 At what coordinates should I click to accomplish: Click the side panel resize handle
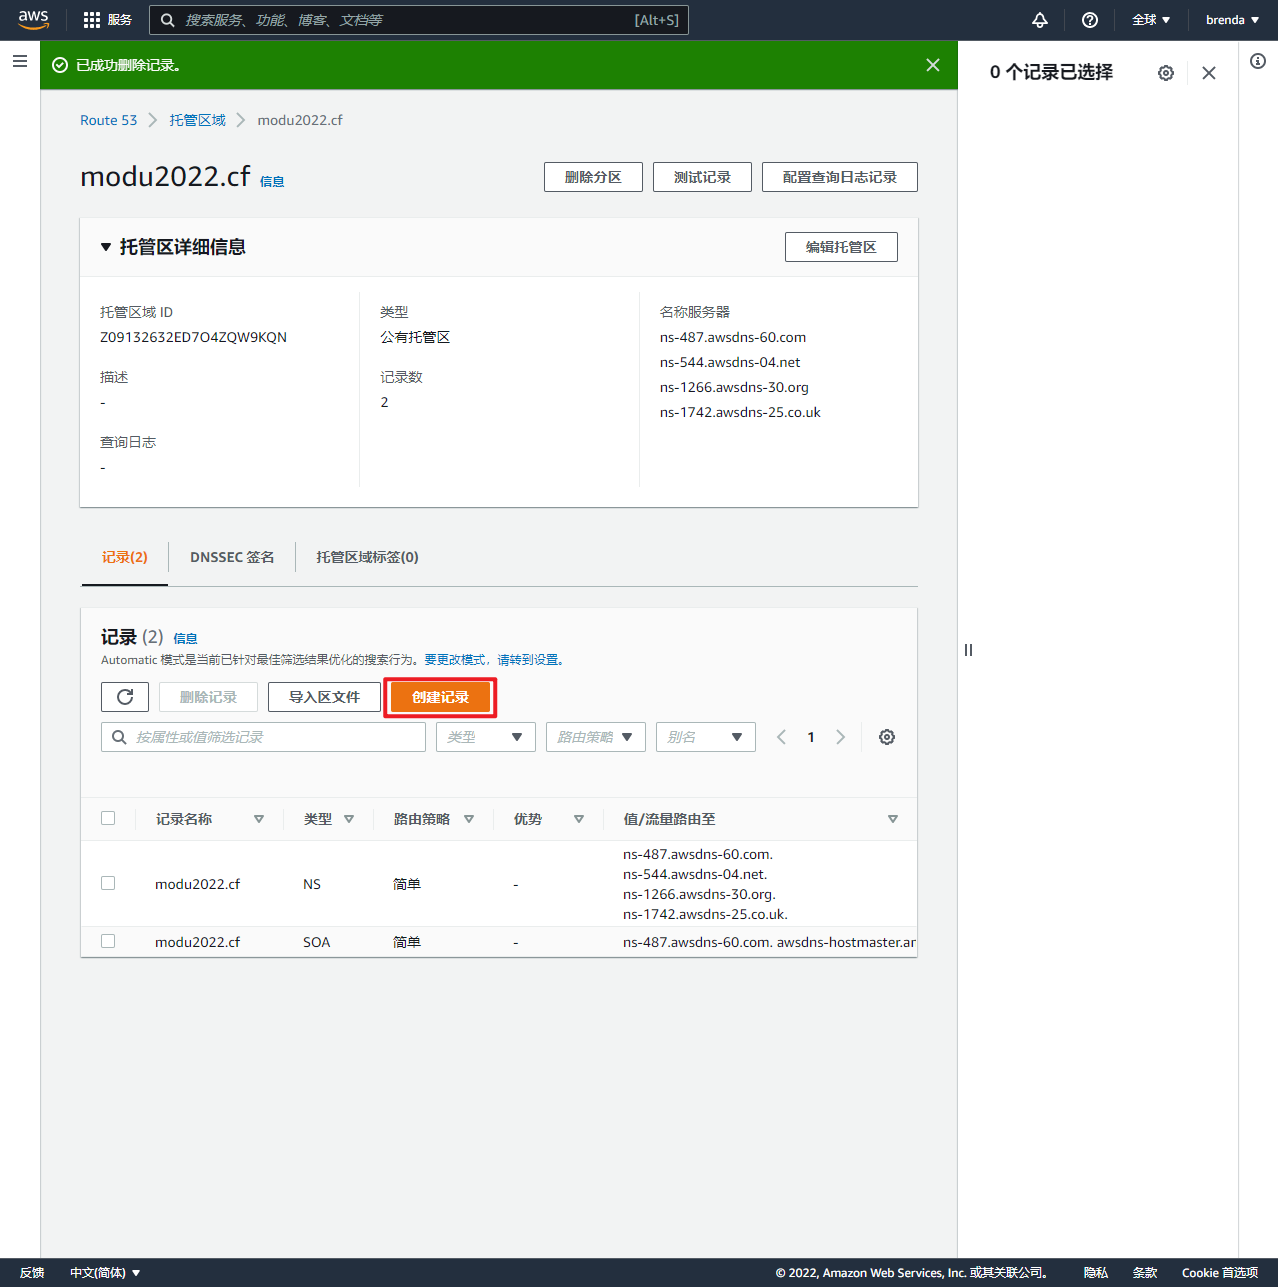pos(968,650)
